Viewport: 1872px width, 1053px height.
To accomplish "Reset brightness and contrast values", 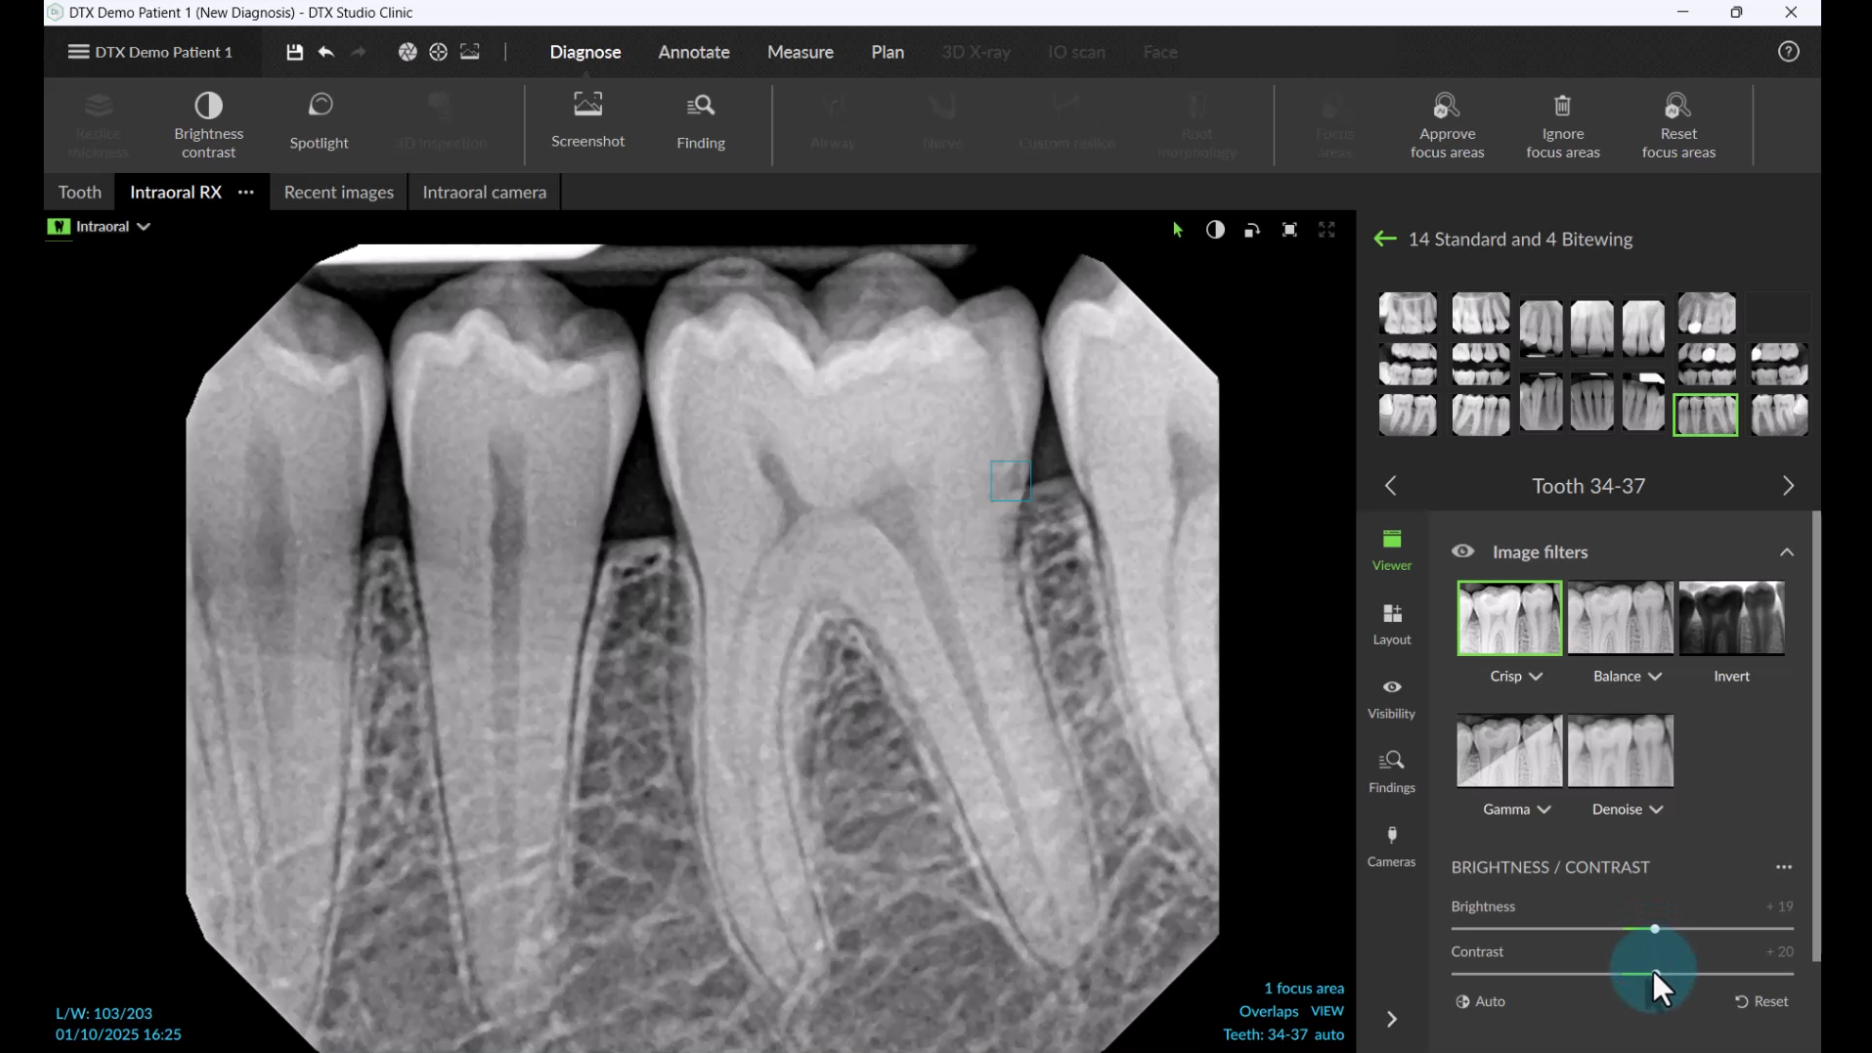I will pos(1761,1001).
